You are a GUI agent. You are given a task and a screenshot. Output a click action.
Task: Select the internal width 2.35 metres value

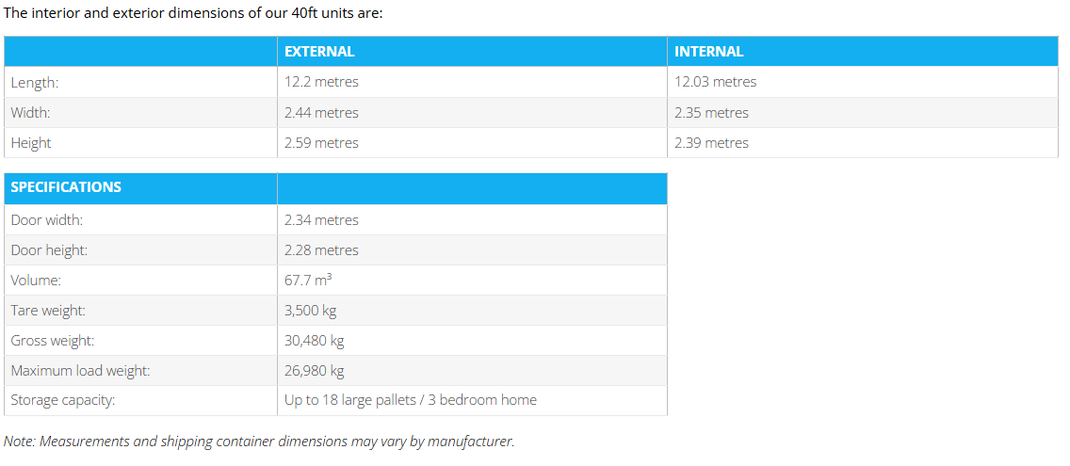pyautogui.click(x=711, y=113)
